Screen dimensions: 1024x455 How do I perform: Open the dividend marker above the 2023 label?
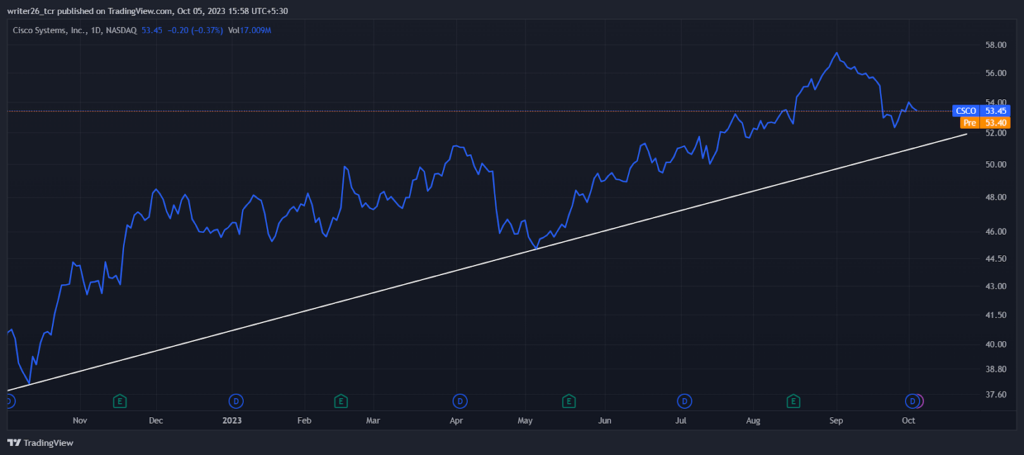pos(236,400)
